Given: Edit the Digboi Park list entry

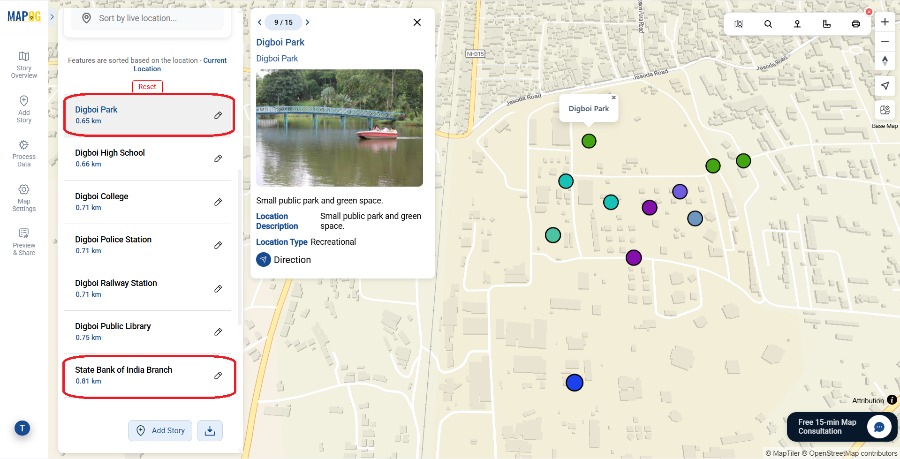Looking at the screenshot, I should point(218,115).
